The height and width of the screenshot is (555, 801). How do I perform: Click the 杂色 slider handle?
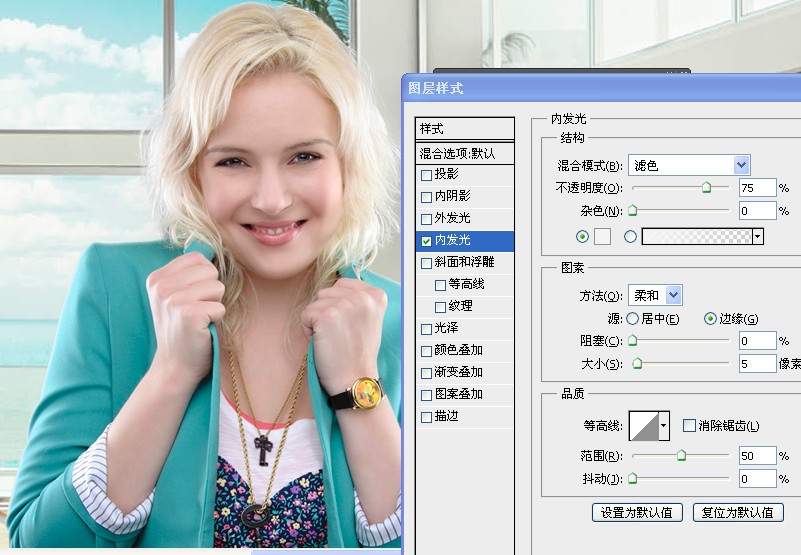[x=632, y=210]
